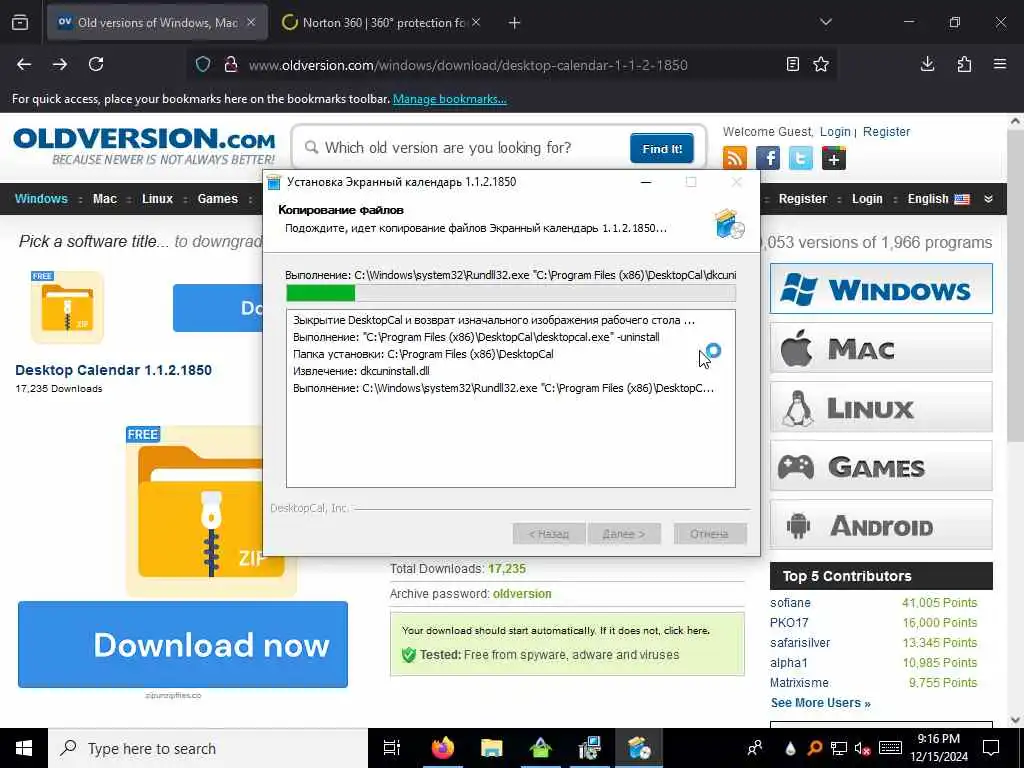Screen dimensions: 1024x768
Task: Click the big Download now button
Action: (183, 644)
